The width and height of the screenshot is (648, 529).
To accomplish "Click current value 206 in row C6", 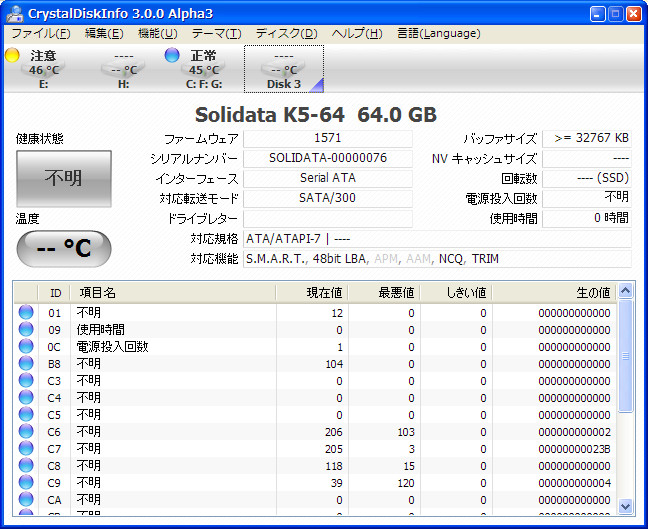I will tap(334, 432).
